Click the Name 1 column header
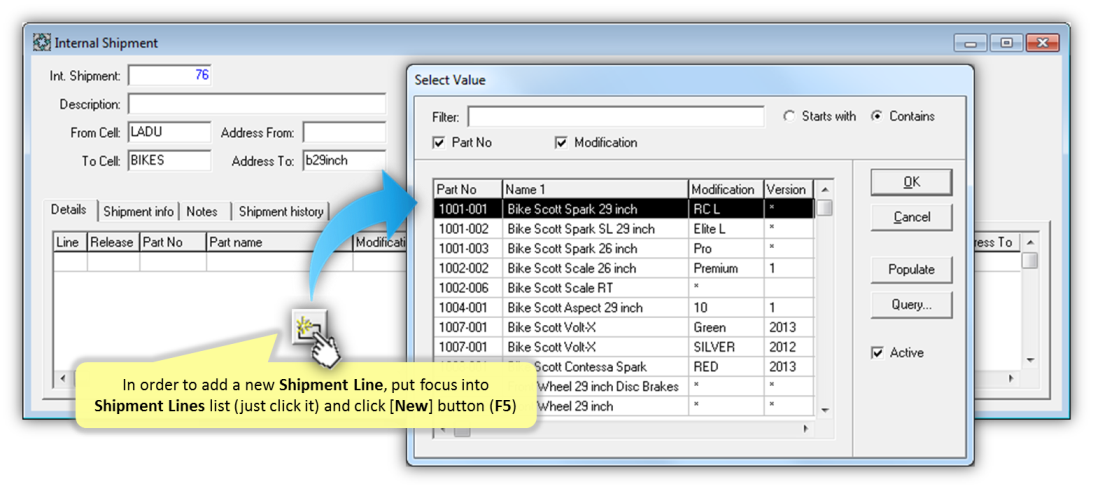Viewport: 1093px width, 489px height. [x=596, y=189]
